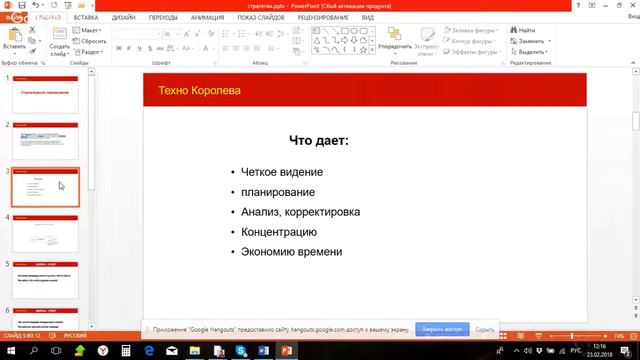
Task: Open the ДИЗАЙН ribbon tab
Action: (123, 18)
